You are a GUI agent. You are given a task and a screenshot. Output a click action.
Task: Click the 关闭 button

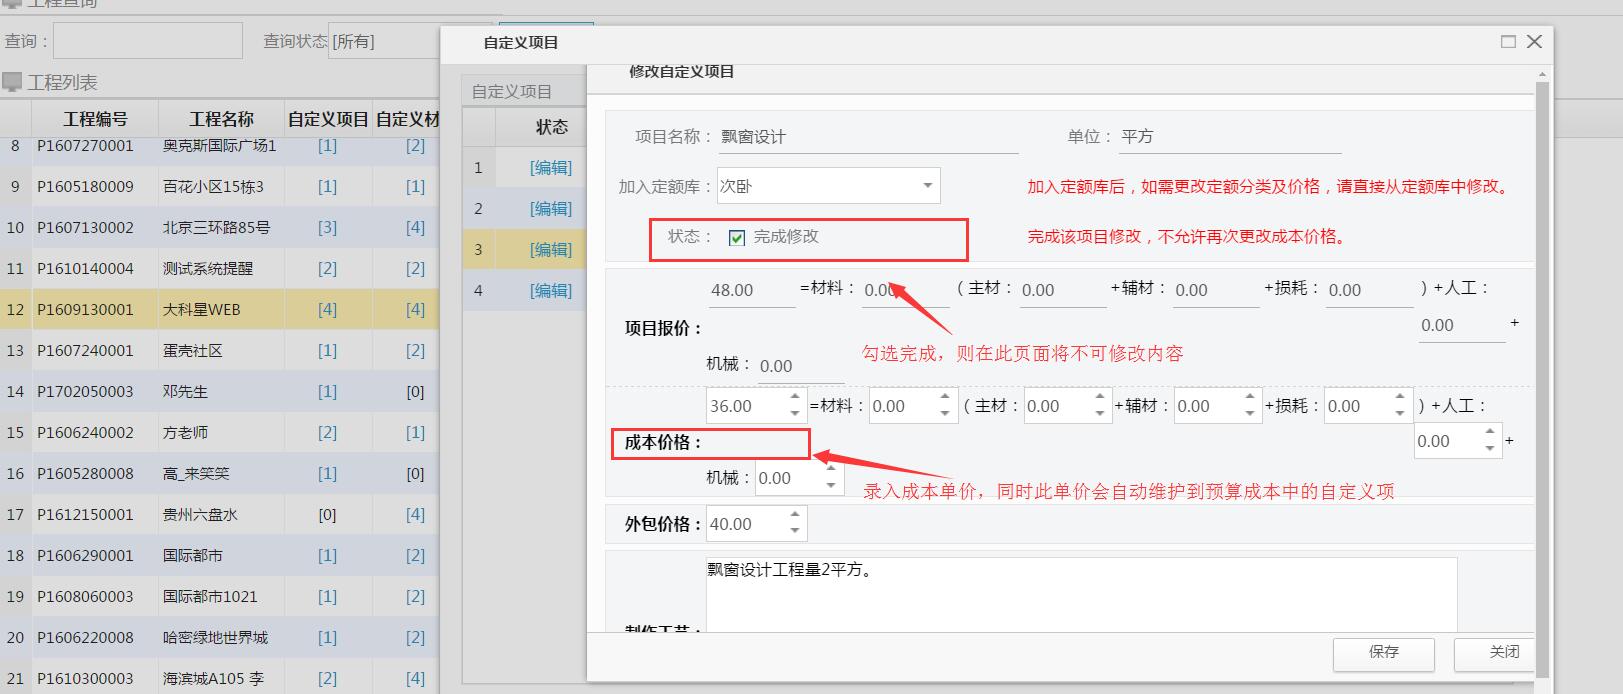(x=1503, y=652)
